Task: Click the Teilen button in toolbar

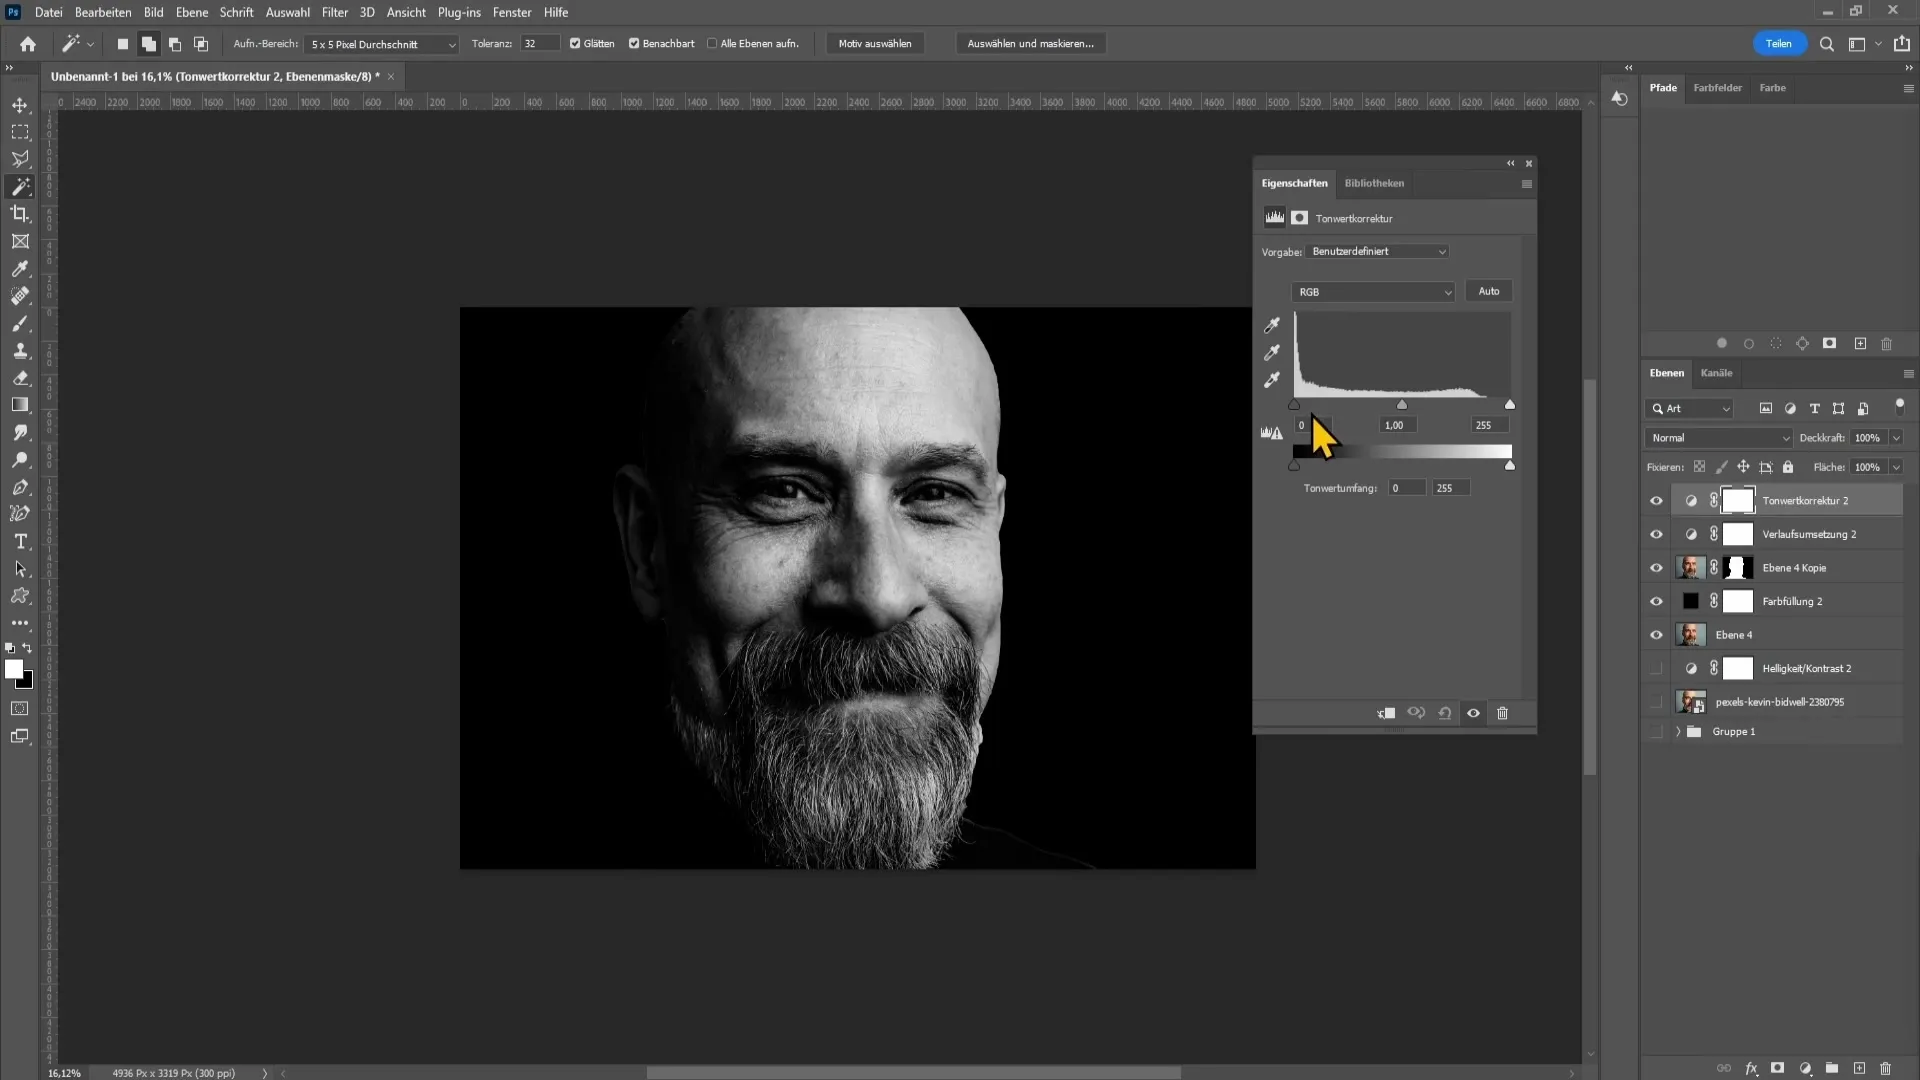Action: (x=1779, y=44)
